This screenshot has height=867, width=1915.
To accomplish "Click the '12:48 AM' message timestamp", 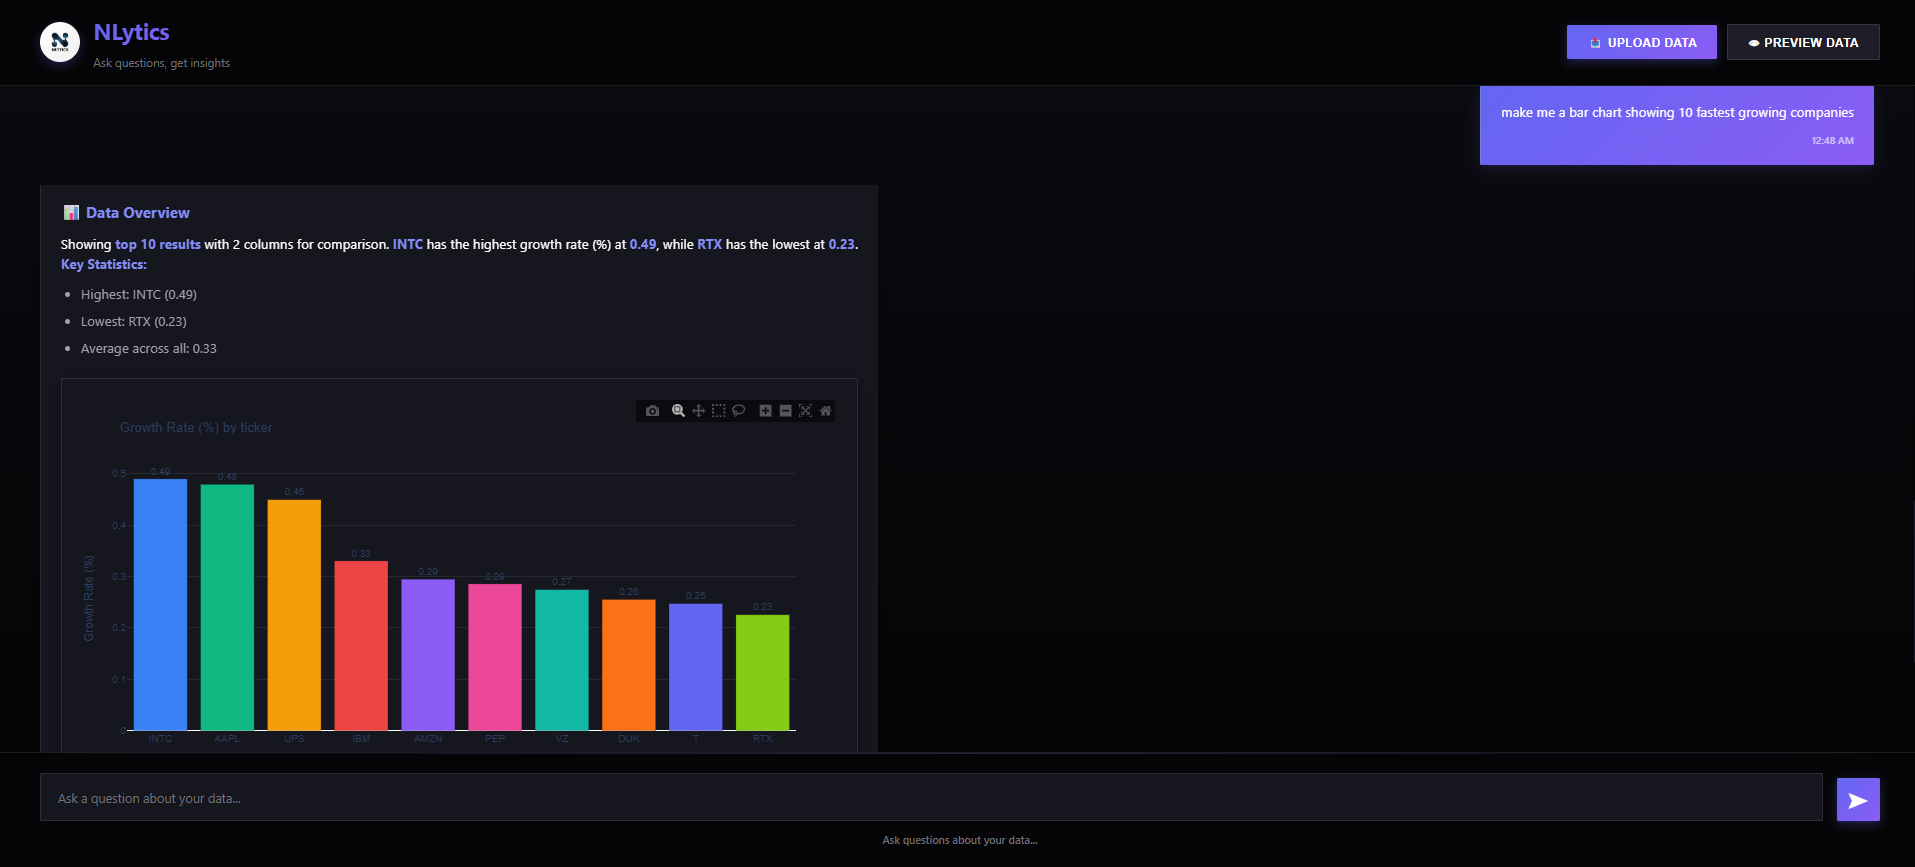I will [x=1833, y=140].
